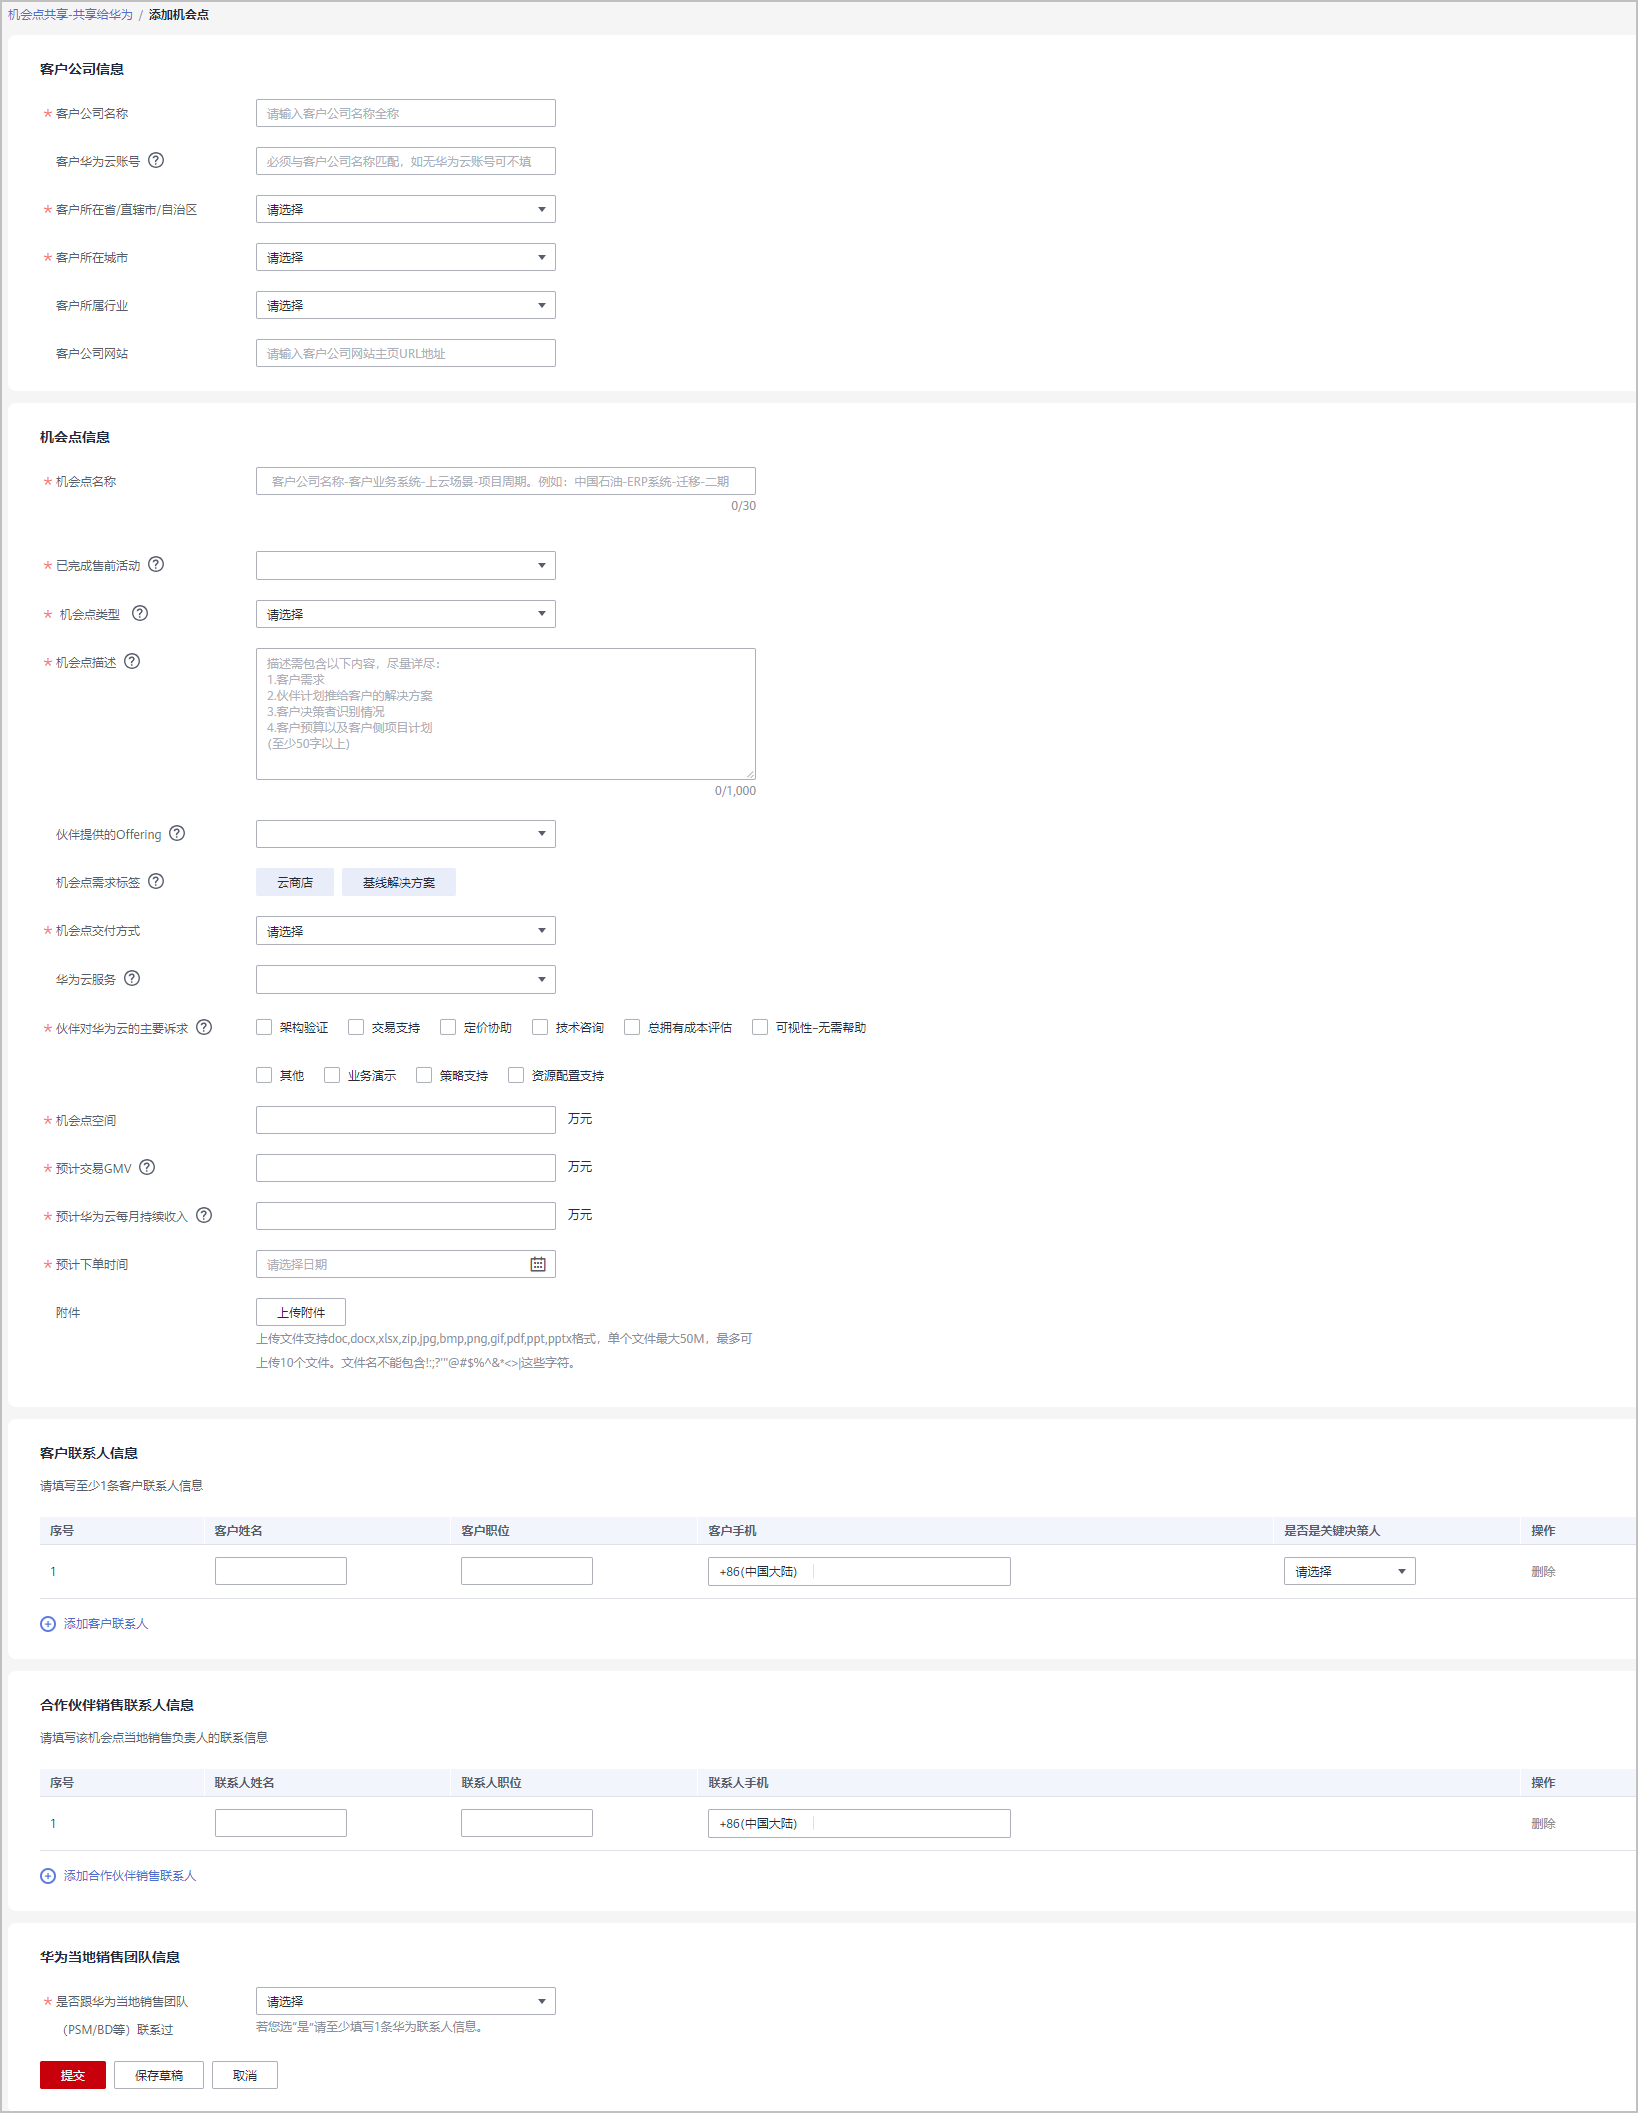Tick the 资源配置支持 checkbox

[516, 1075]
